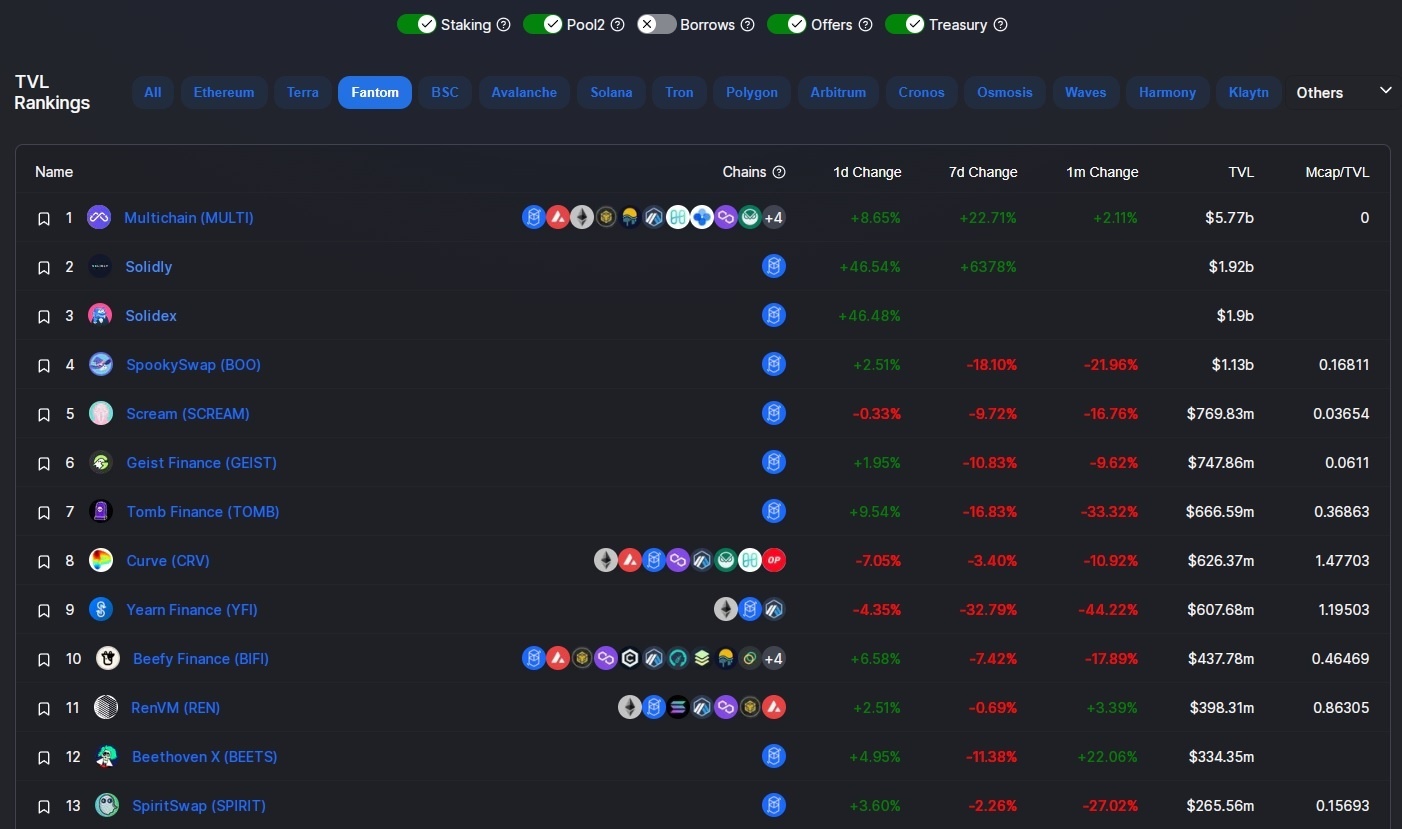Expand the +4 chains for Beefy Finance
This screenshot has height=829, width=1402.
pos(773,658)
